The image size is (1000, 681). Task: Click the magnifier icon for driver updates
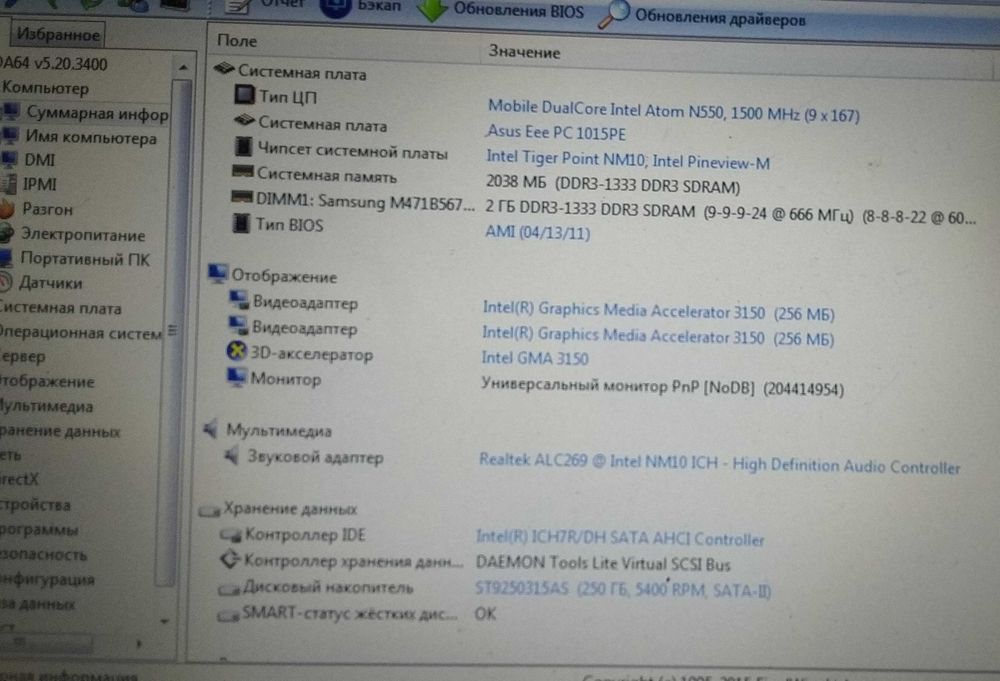point(614,14)
